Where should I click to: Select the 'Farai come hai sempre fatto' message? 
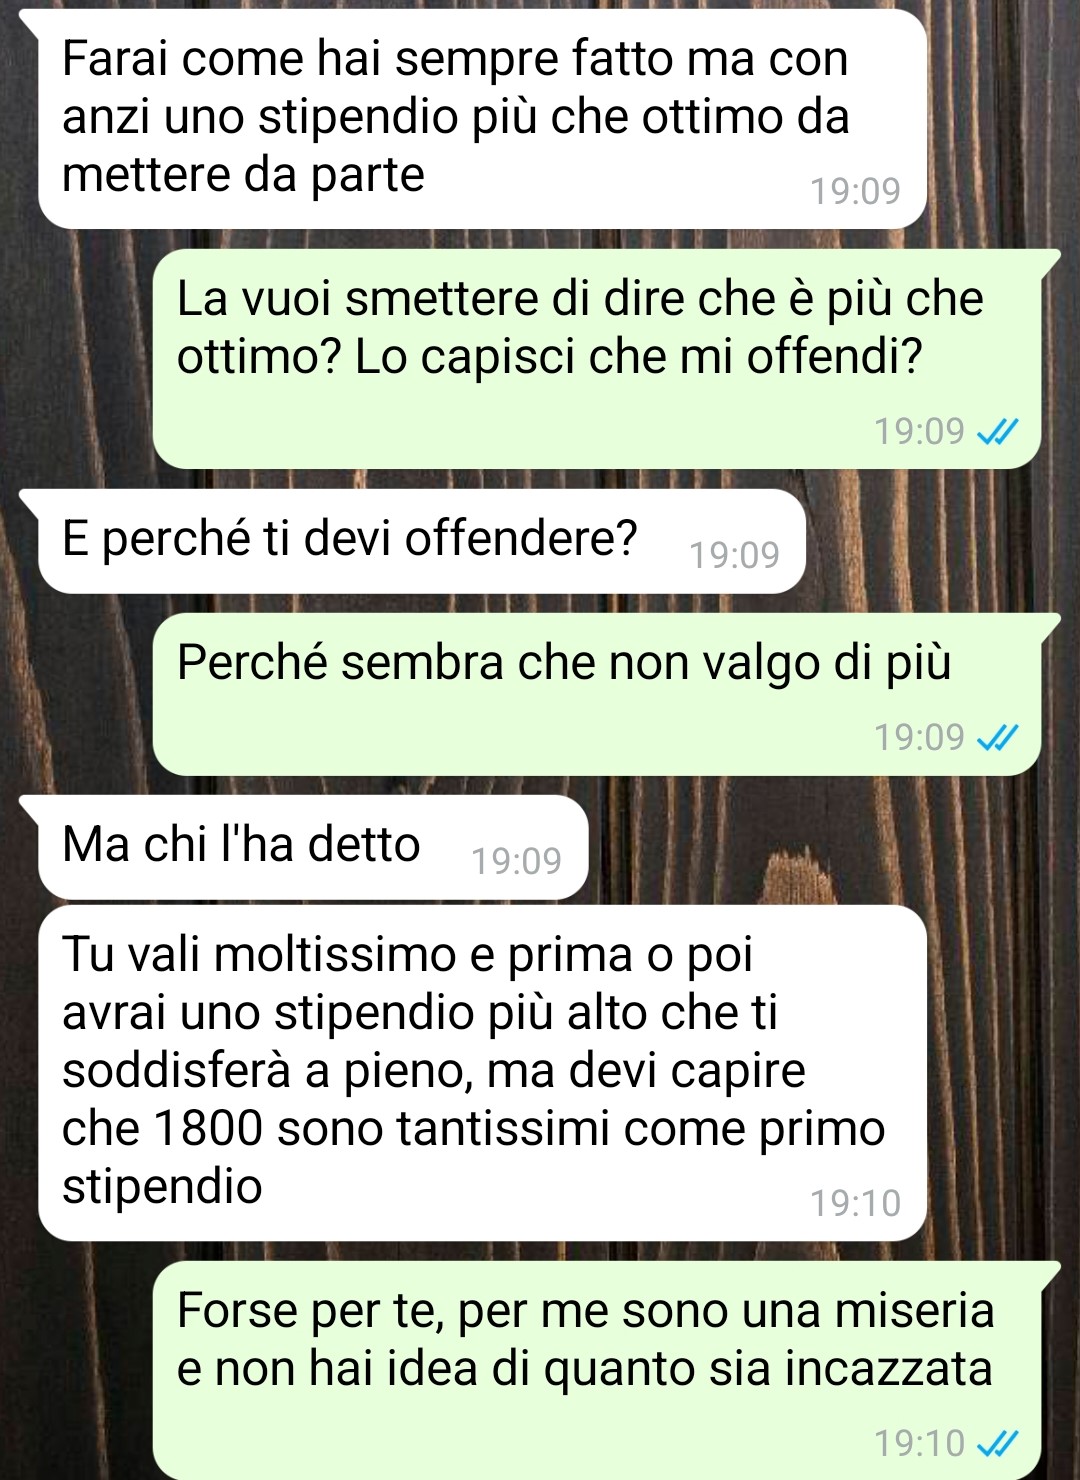[482, 119]
